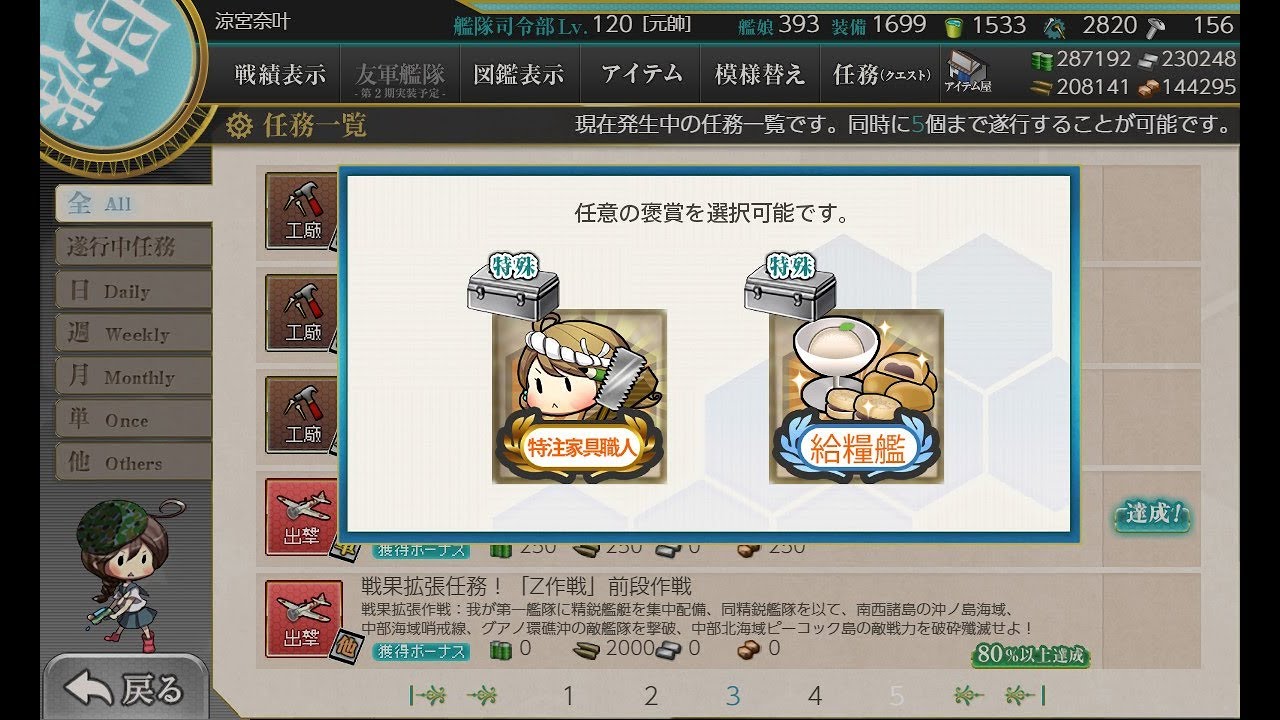1280x720 pixels.
Task: Switch to 週 Weekly quest filter
Action: click(132, 333)
